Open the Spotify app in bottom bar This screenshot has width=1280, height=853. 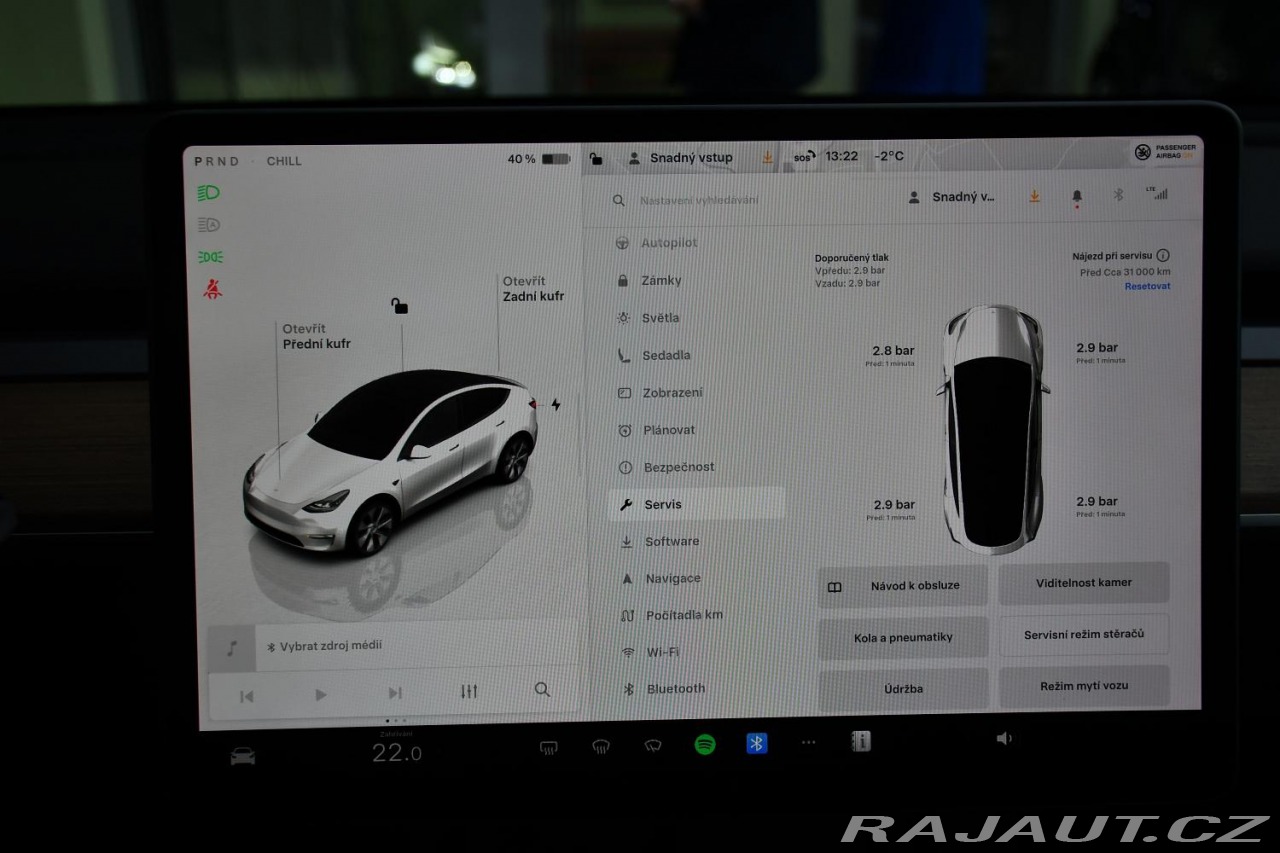tap(705, 744)
